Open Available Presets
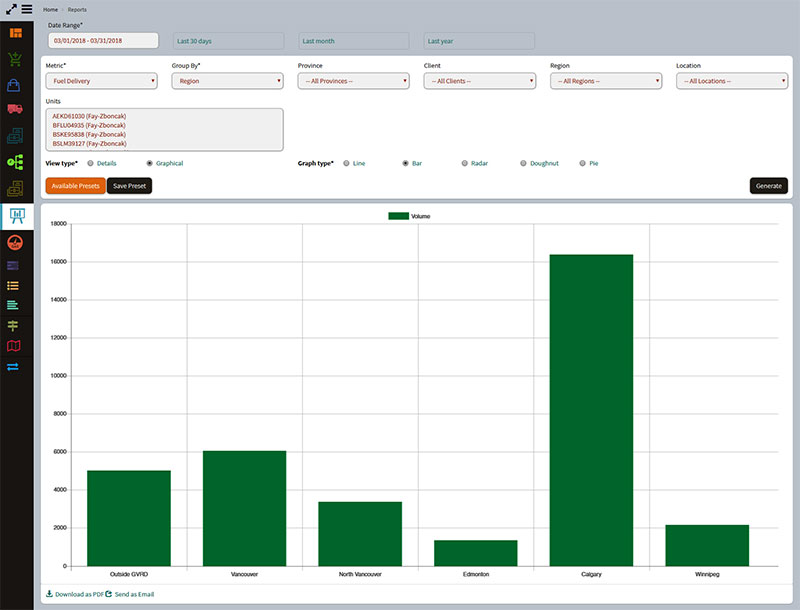 point(76,186)
